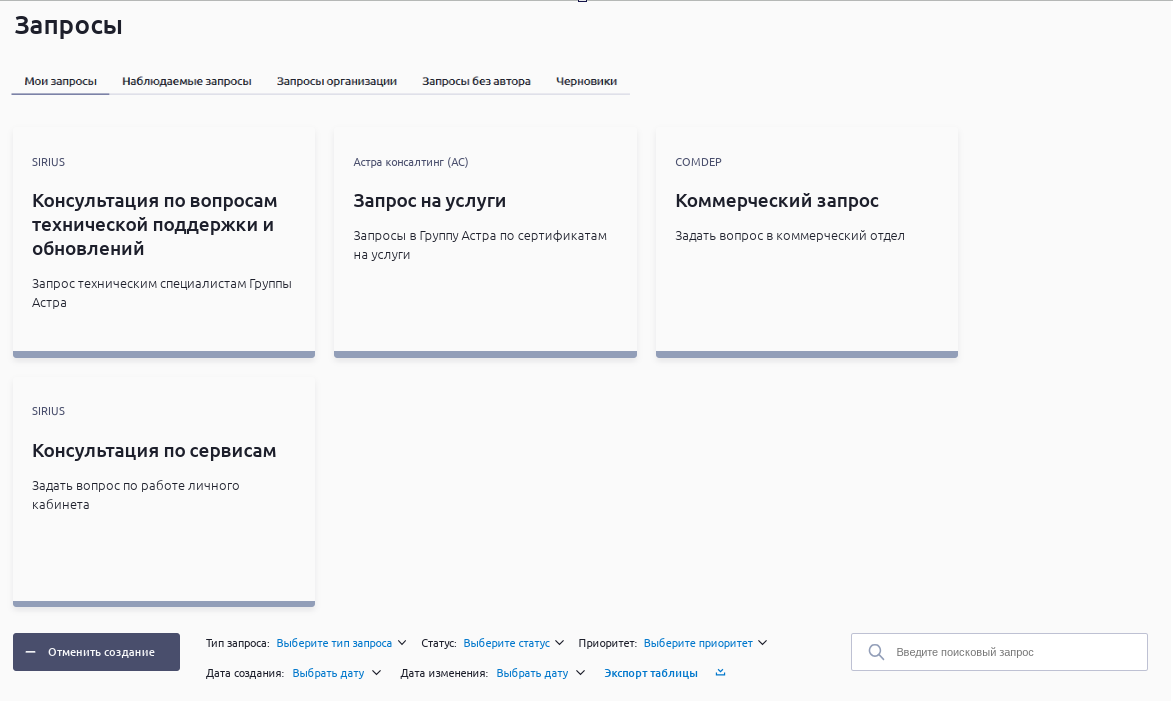Open the 'Черновики' tab
The height and width of the screenshot is (701, 1173).
[586, 81]
